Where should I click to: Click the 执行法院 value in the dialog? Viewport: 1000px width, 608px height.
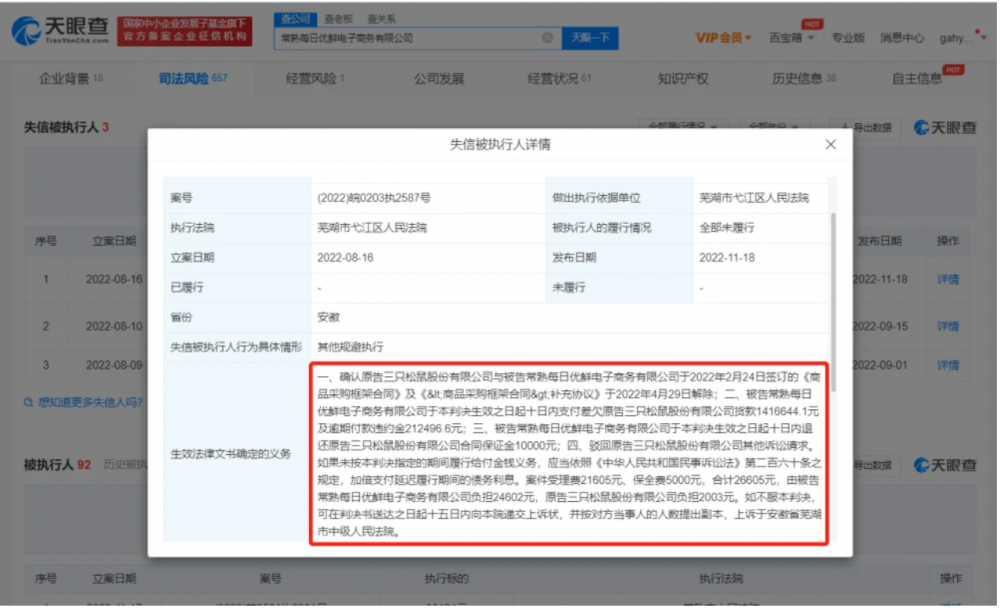click(x=372, y=228)
